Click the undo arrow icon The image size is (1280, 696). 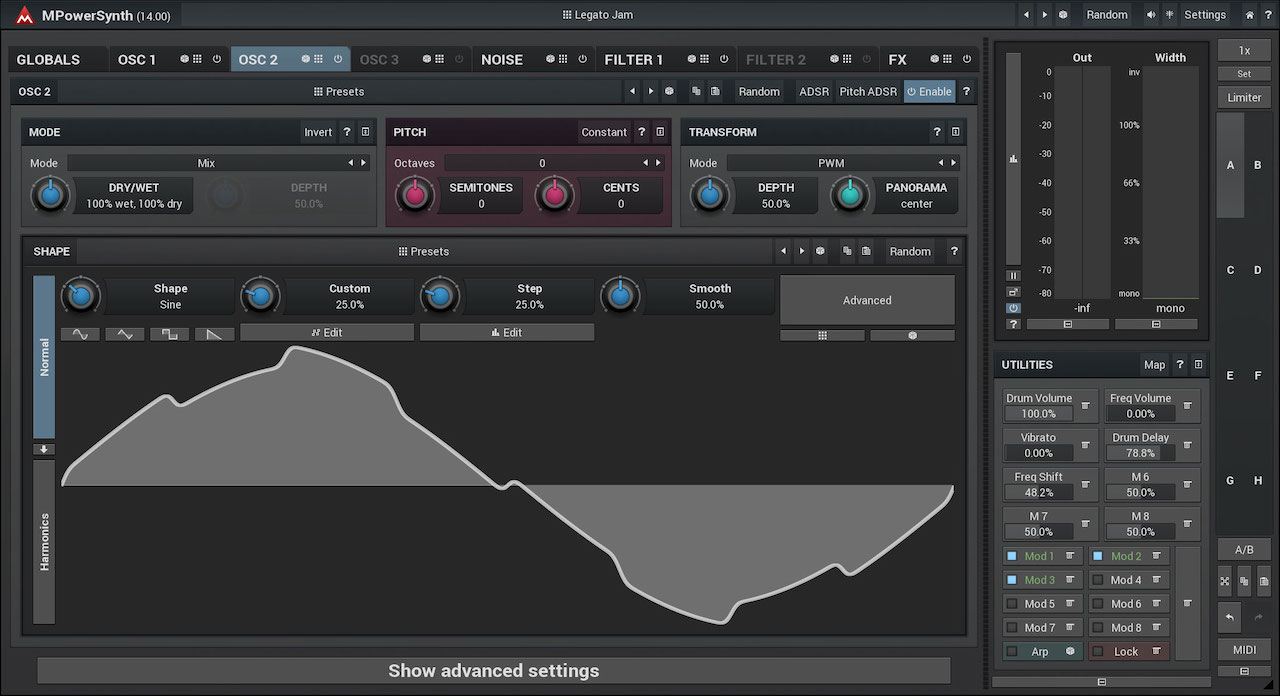pyautogui.click(x=1229, y=618)
